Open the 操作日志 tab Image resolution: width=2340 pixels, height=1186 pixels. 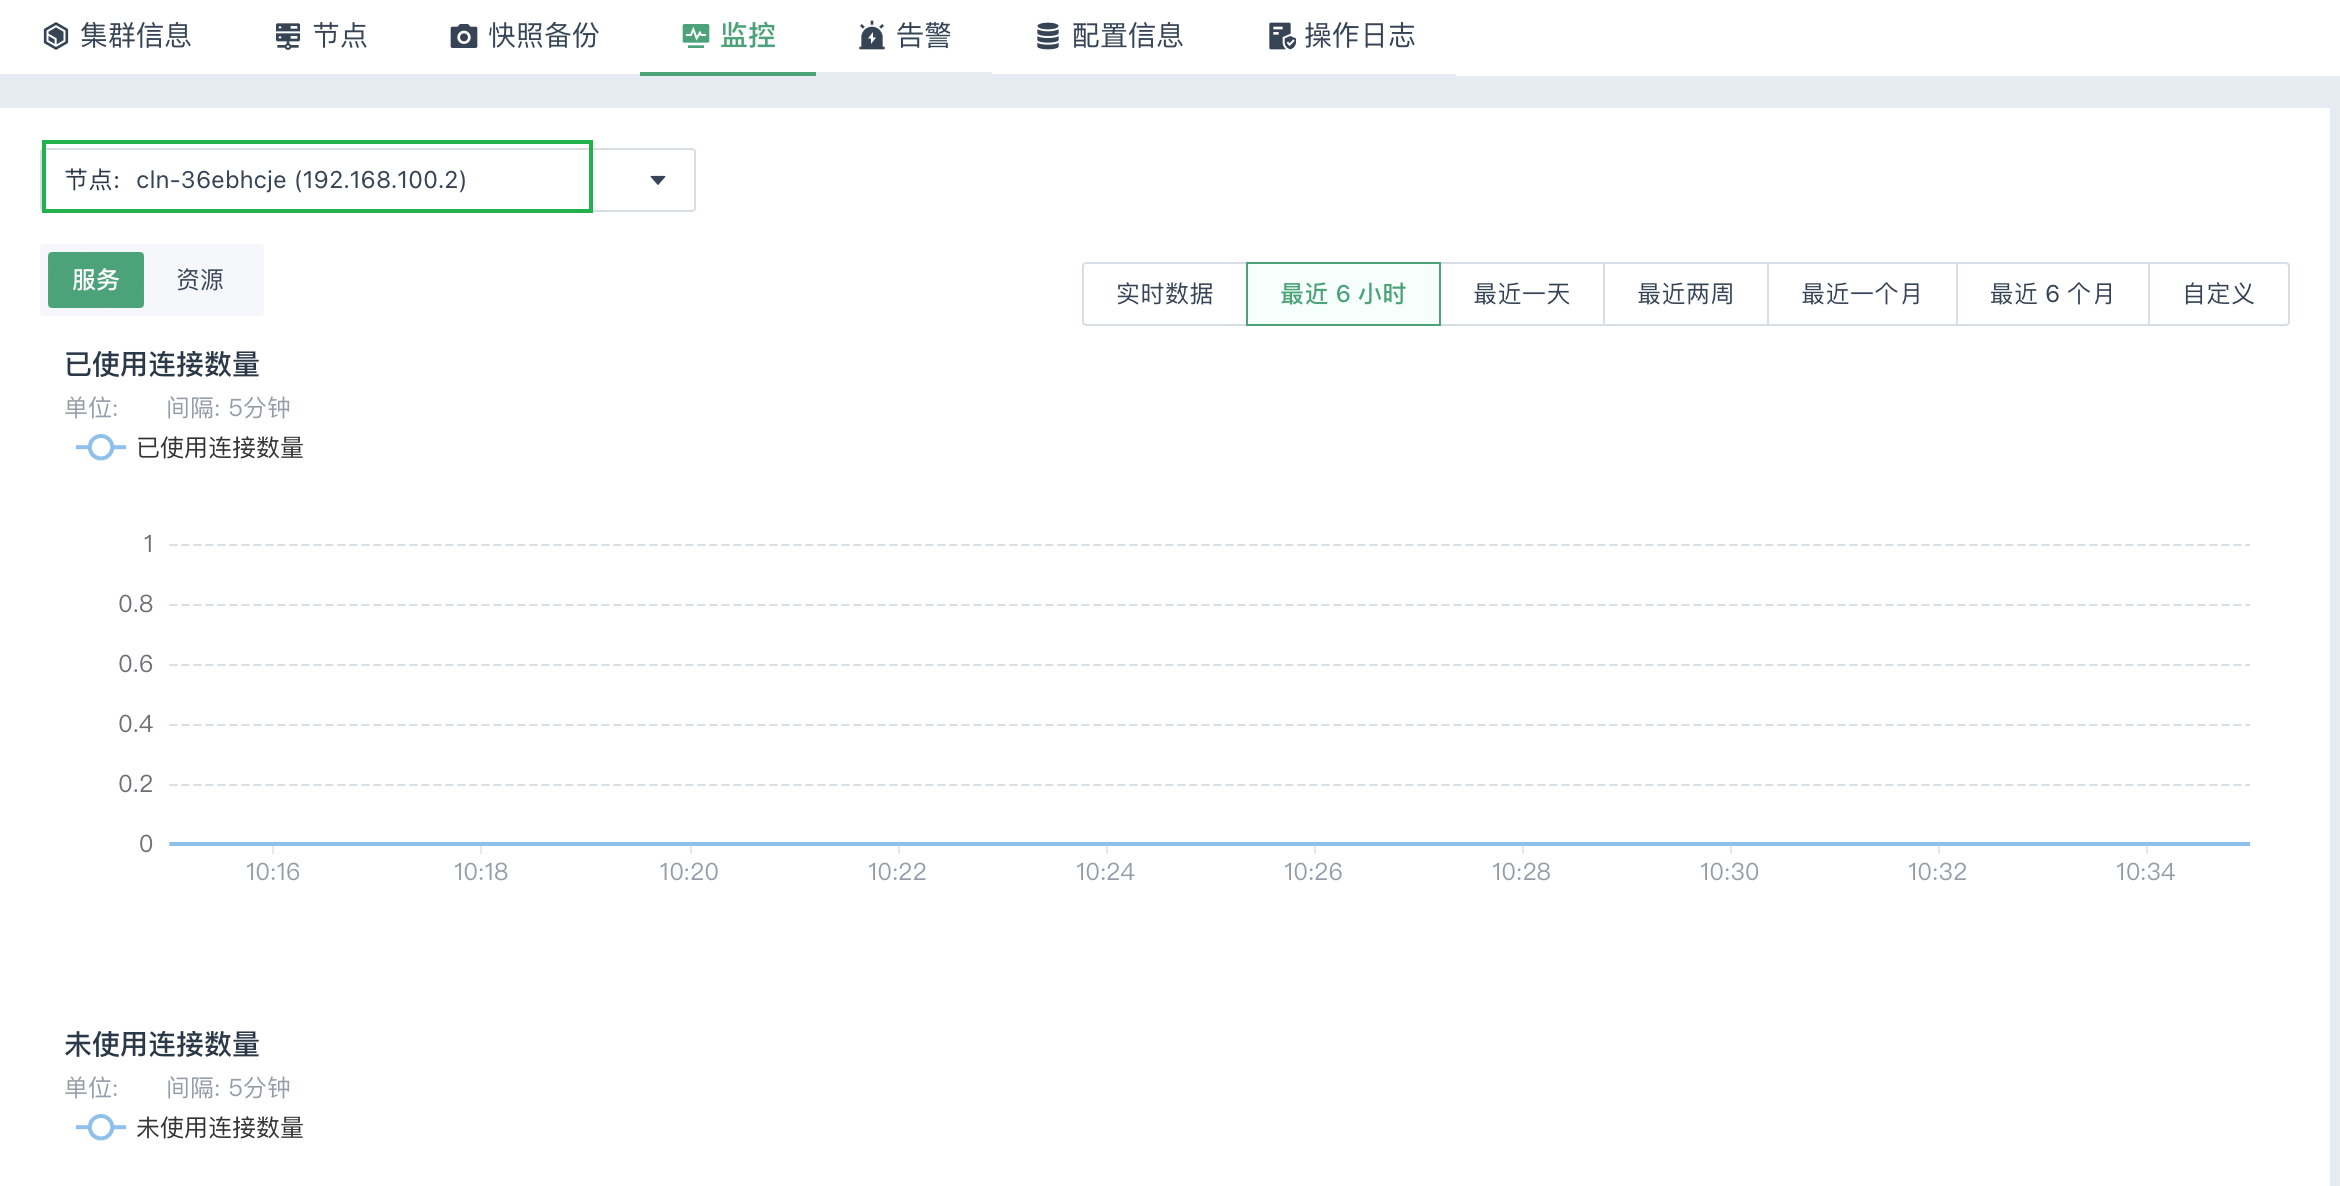coord(1342,36)
